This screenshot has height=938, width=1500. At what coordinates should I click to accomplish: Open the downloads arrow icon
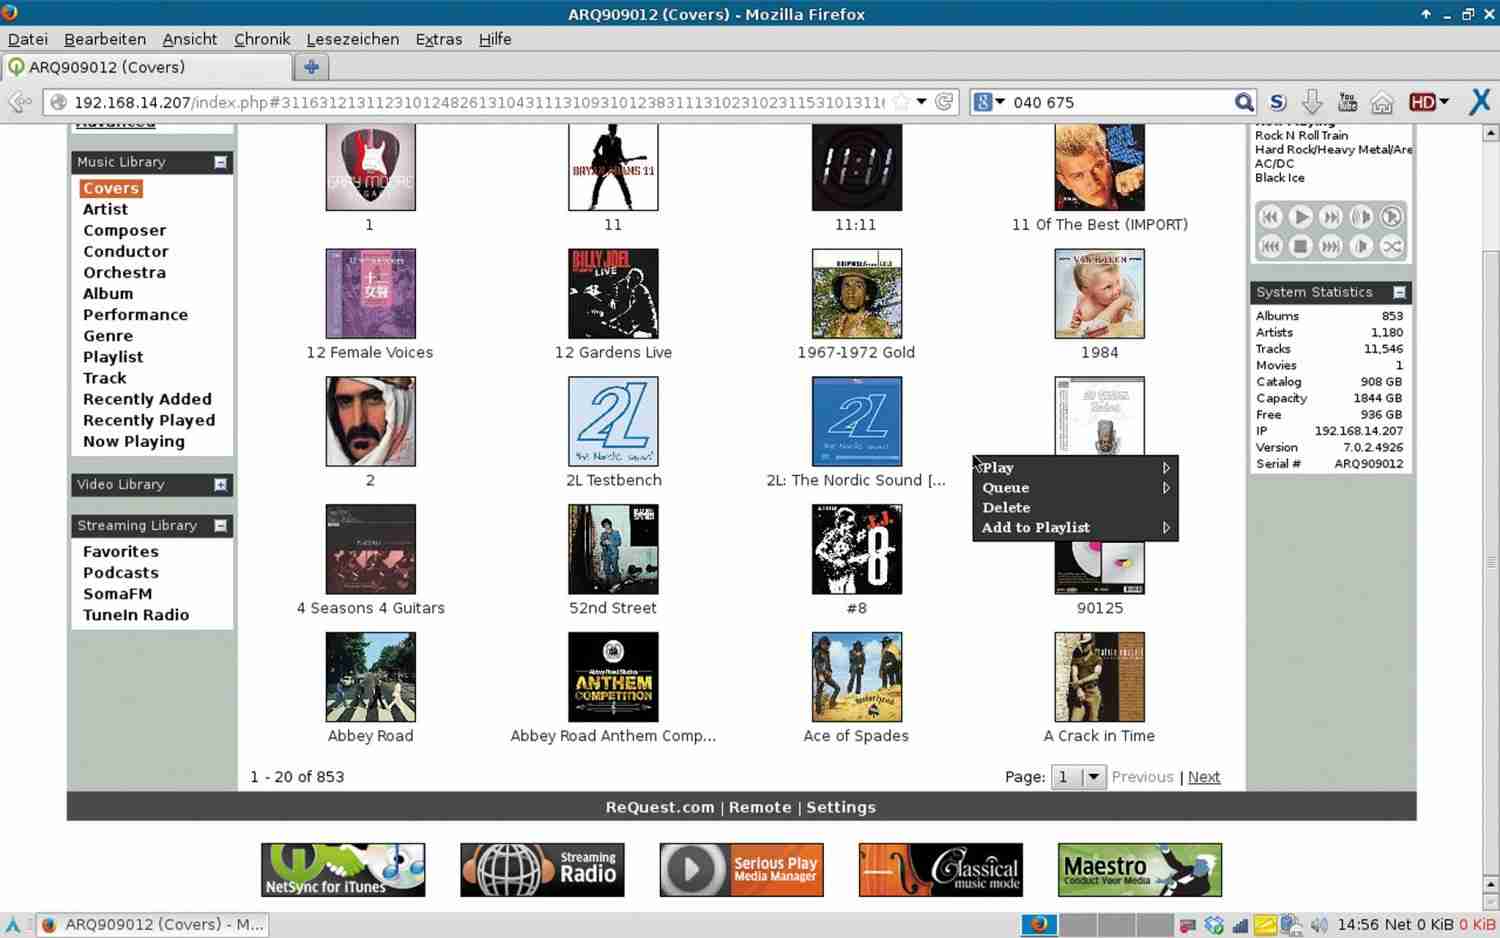[1312, 102]
